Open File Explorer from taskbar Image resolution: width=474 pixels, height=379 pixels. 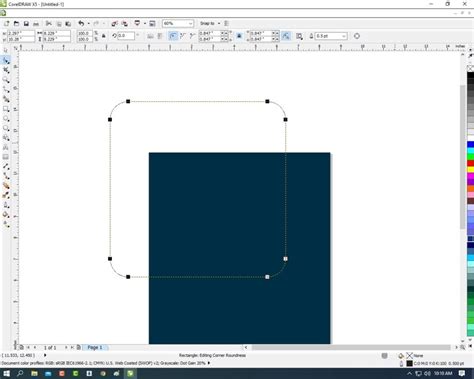34,373
